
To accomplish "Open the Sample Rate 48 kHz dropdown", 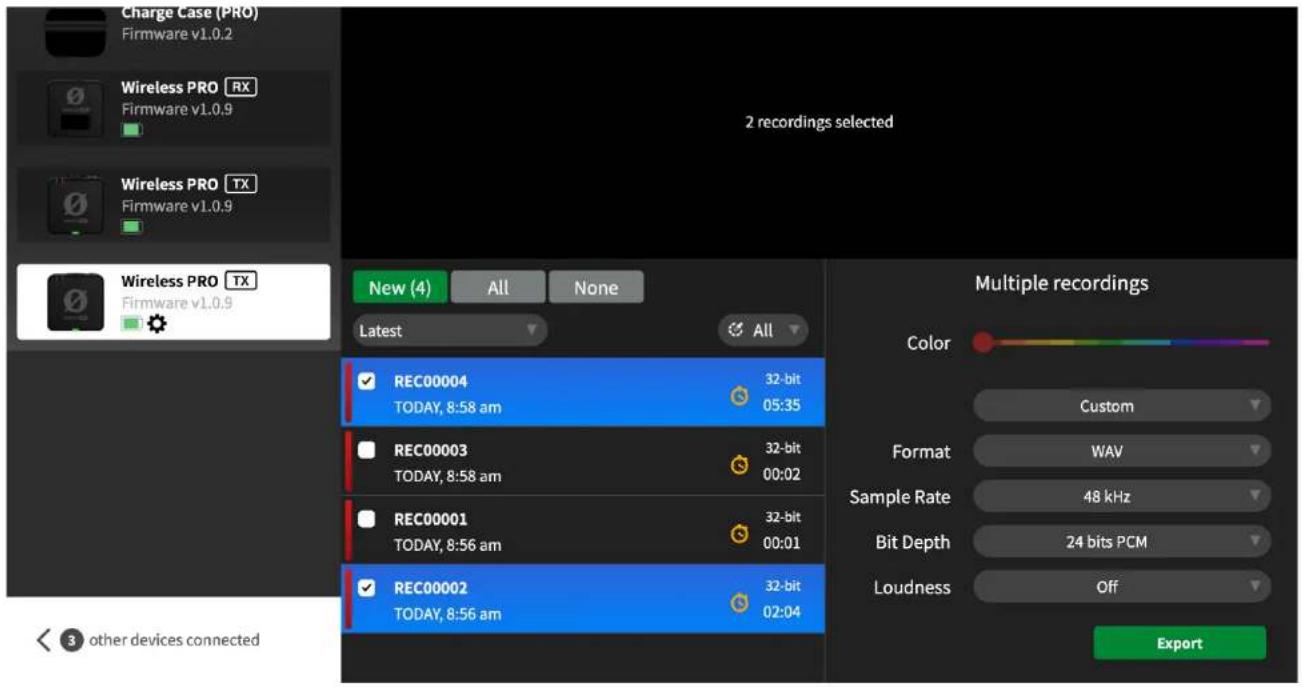I will [1121, 496].
